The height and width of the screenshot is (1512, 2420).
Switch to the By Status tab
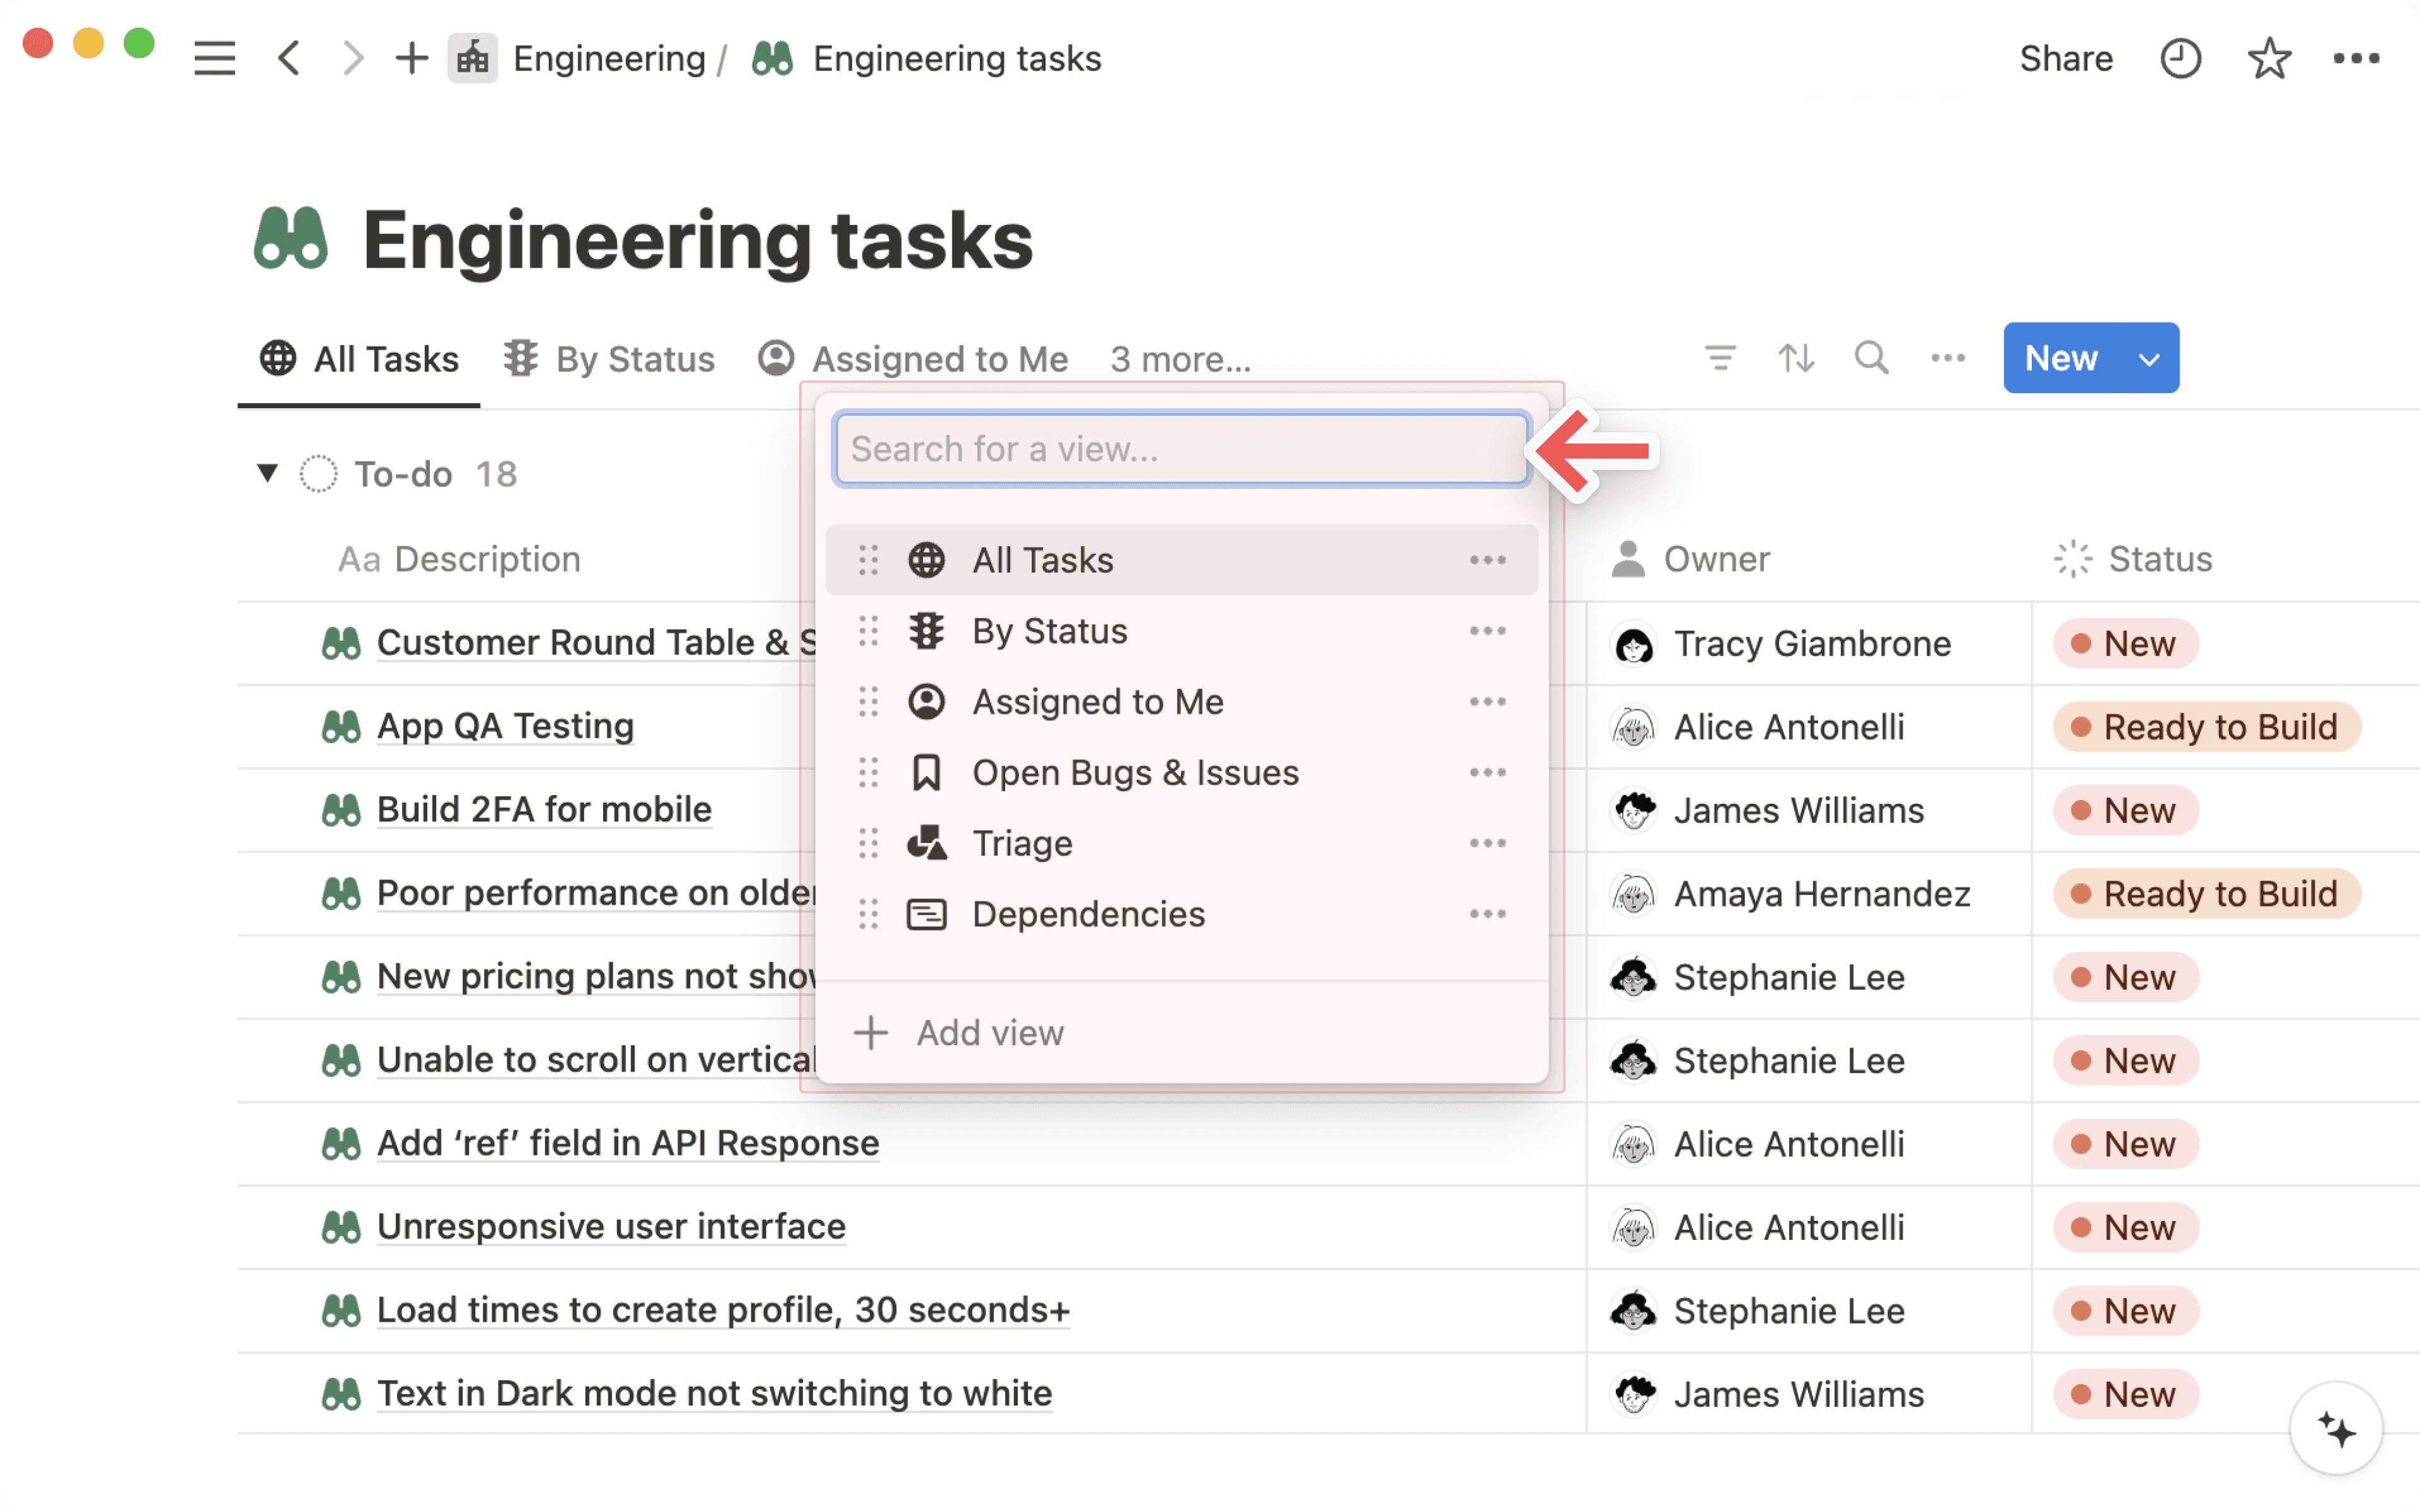click(609, 359)
